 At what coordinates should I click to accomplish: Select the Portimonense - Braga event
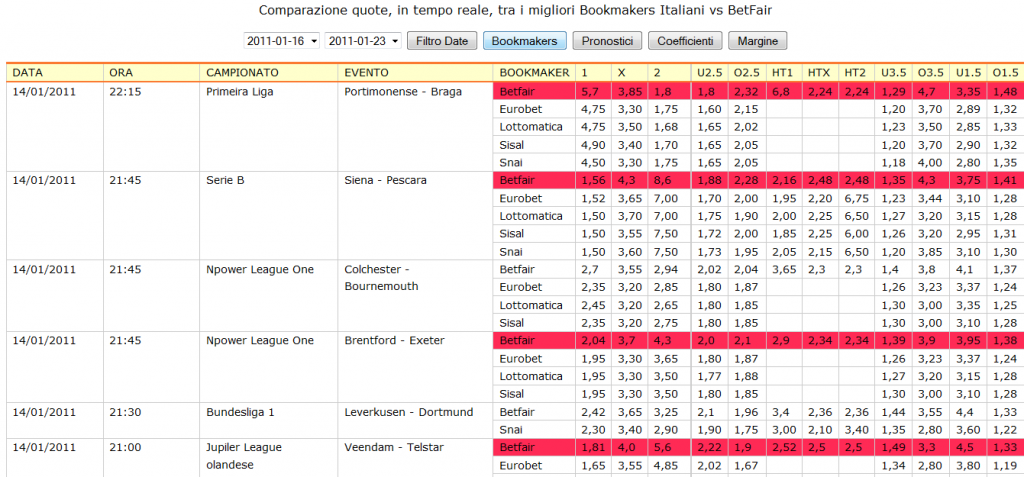point(404,91)
